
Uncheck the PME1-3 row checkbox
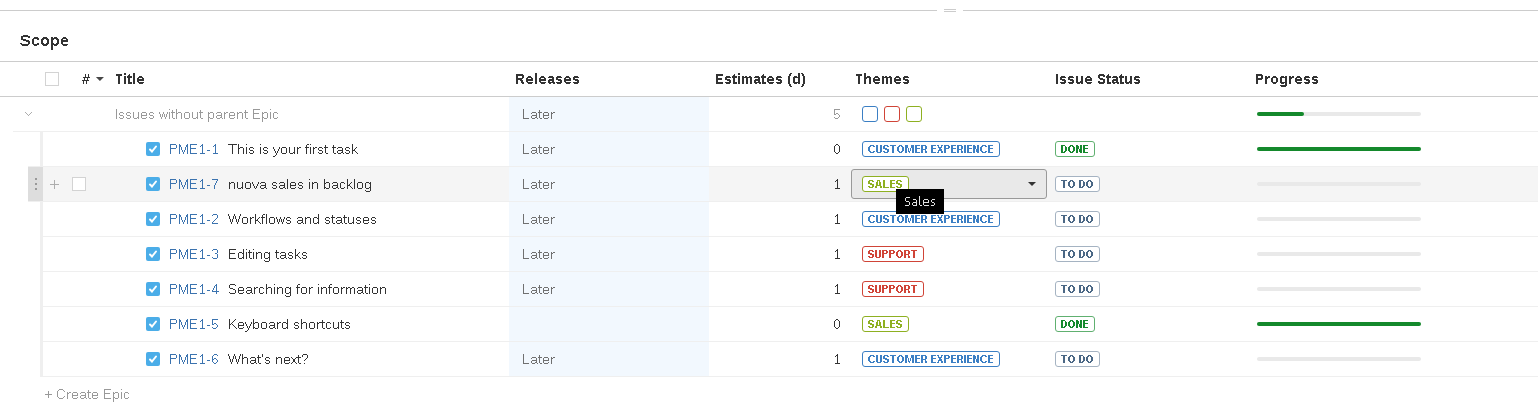point(153,254)
